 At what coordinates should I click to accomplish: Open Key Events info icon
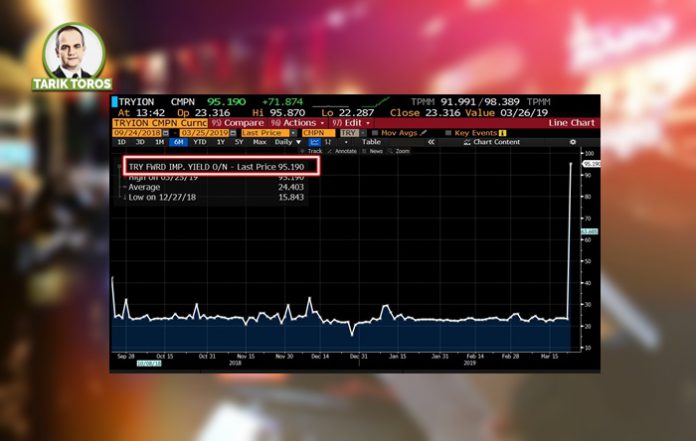coord(502,133)
